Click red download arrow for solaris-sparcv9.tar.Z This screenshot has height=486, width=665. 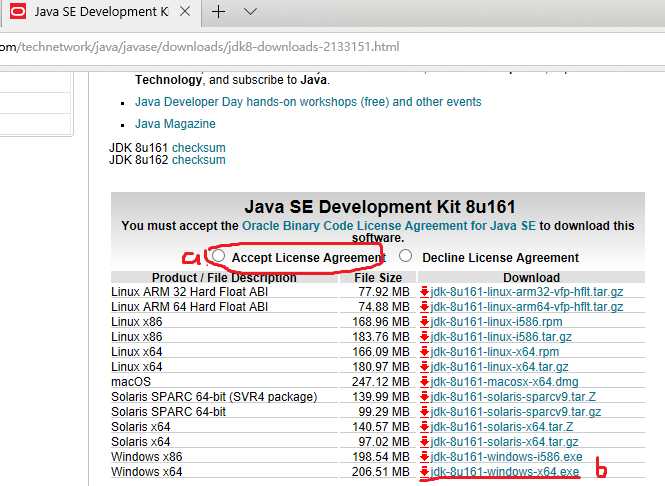pos(424,397)
